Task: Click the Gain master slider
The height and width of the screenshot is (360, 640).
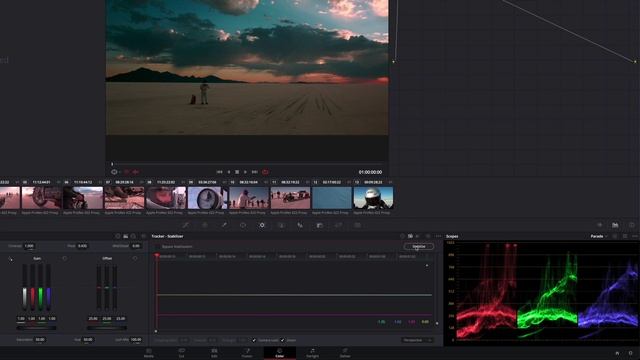Action: pyautogui.click(x=36, y=327)
